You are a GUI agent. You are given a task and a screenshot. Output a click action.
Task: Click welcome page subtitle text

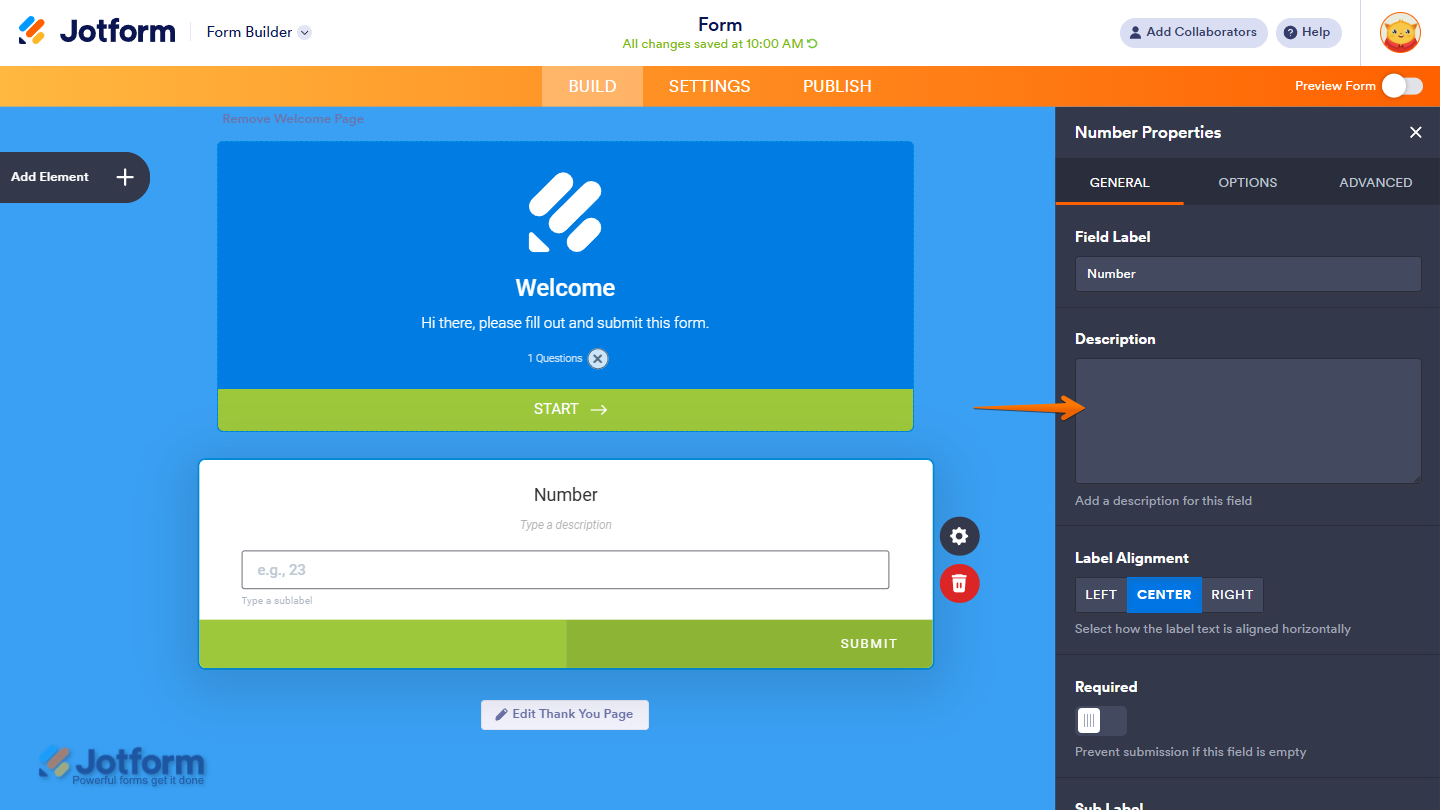coord(565,323)
